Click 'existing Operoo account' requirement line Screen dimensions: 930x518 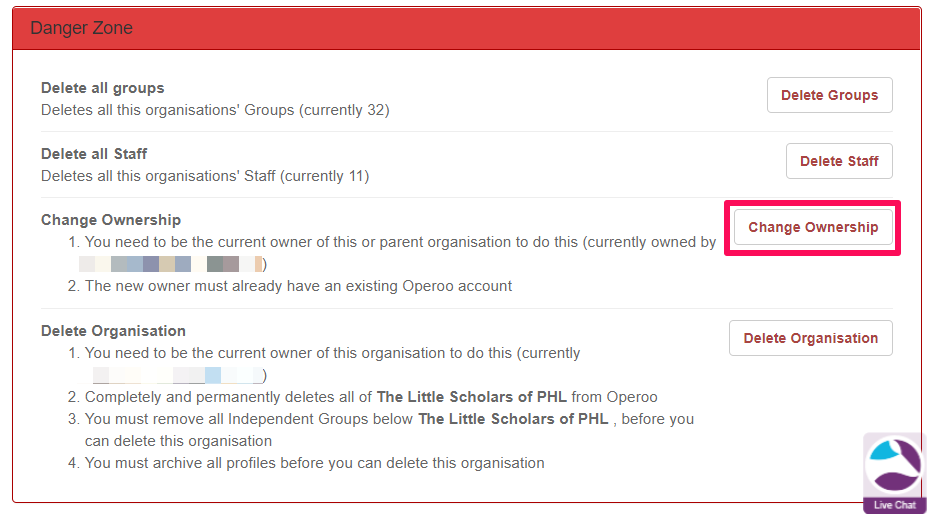(298, 286)
